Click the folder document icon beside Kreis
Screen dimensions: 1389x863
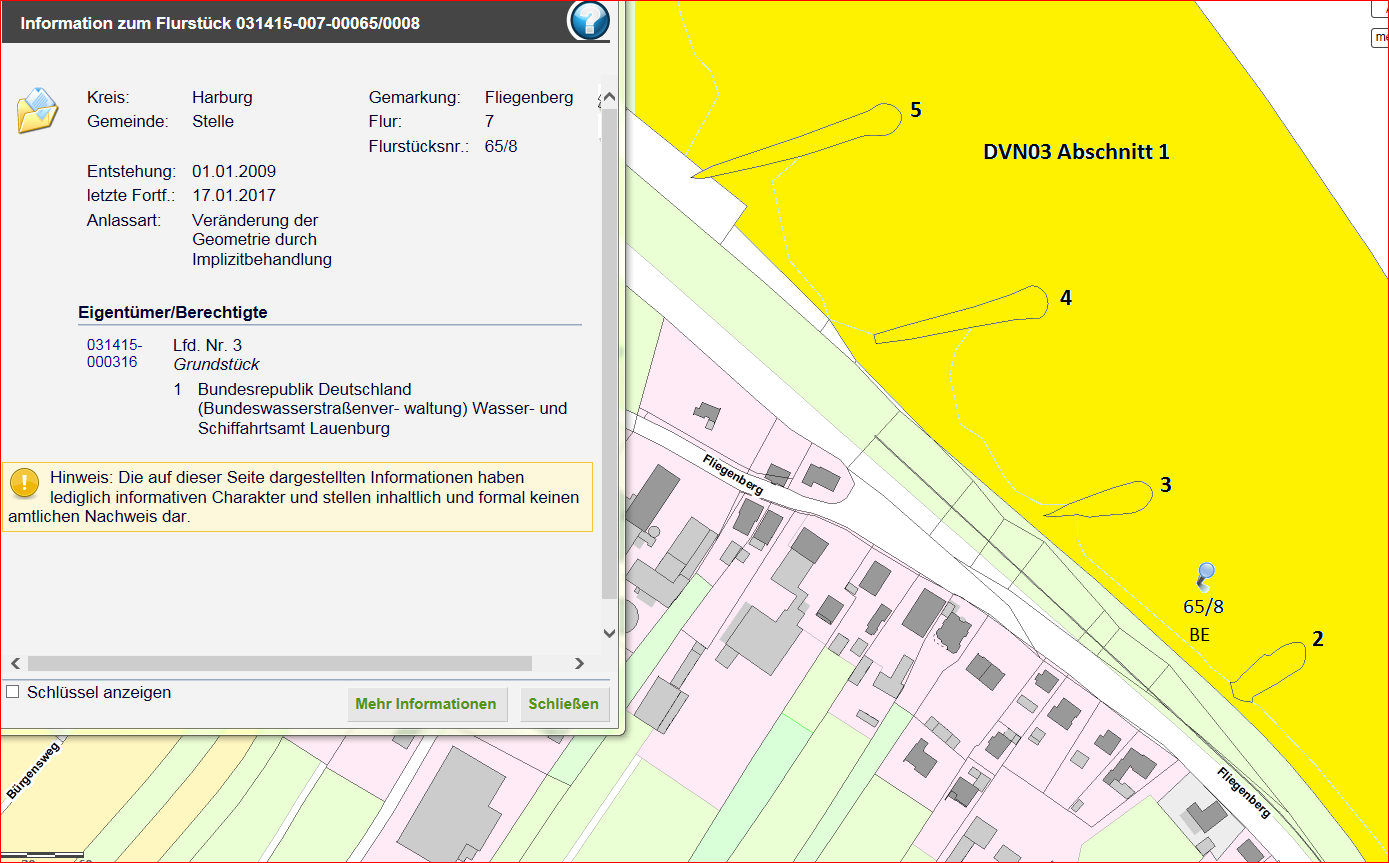38,111
